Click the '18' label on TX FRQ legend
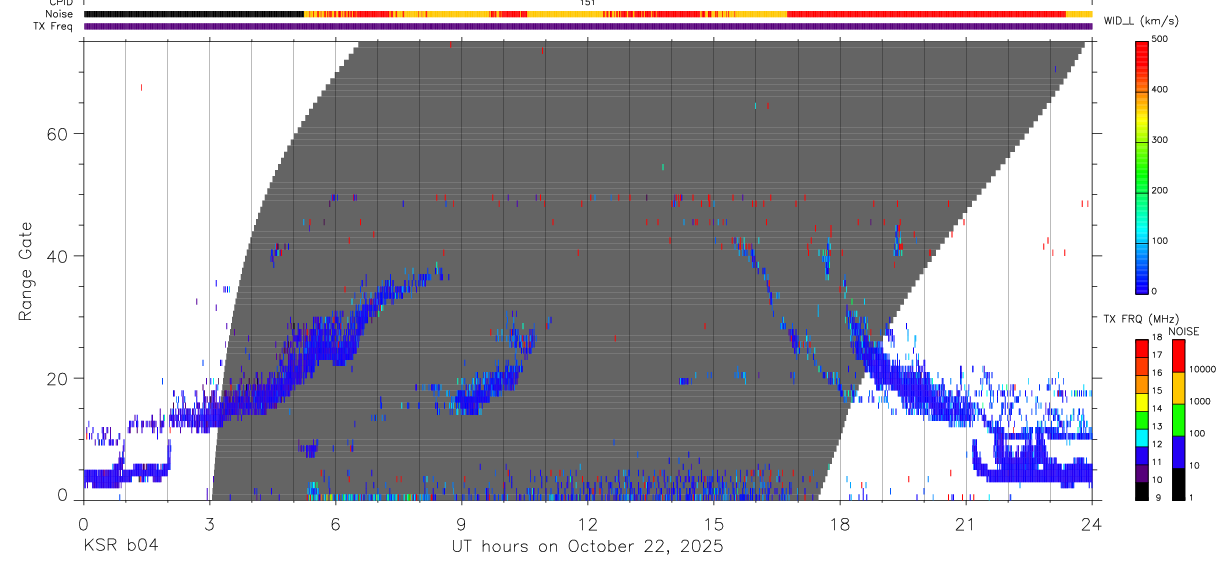This screenshot has width=1228, height=567. (x=1156, y=338)
